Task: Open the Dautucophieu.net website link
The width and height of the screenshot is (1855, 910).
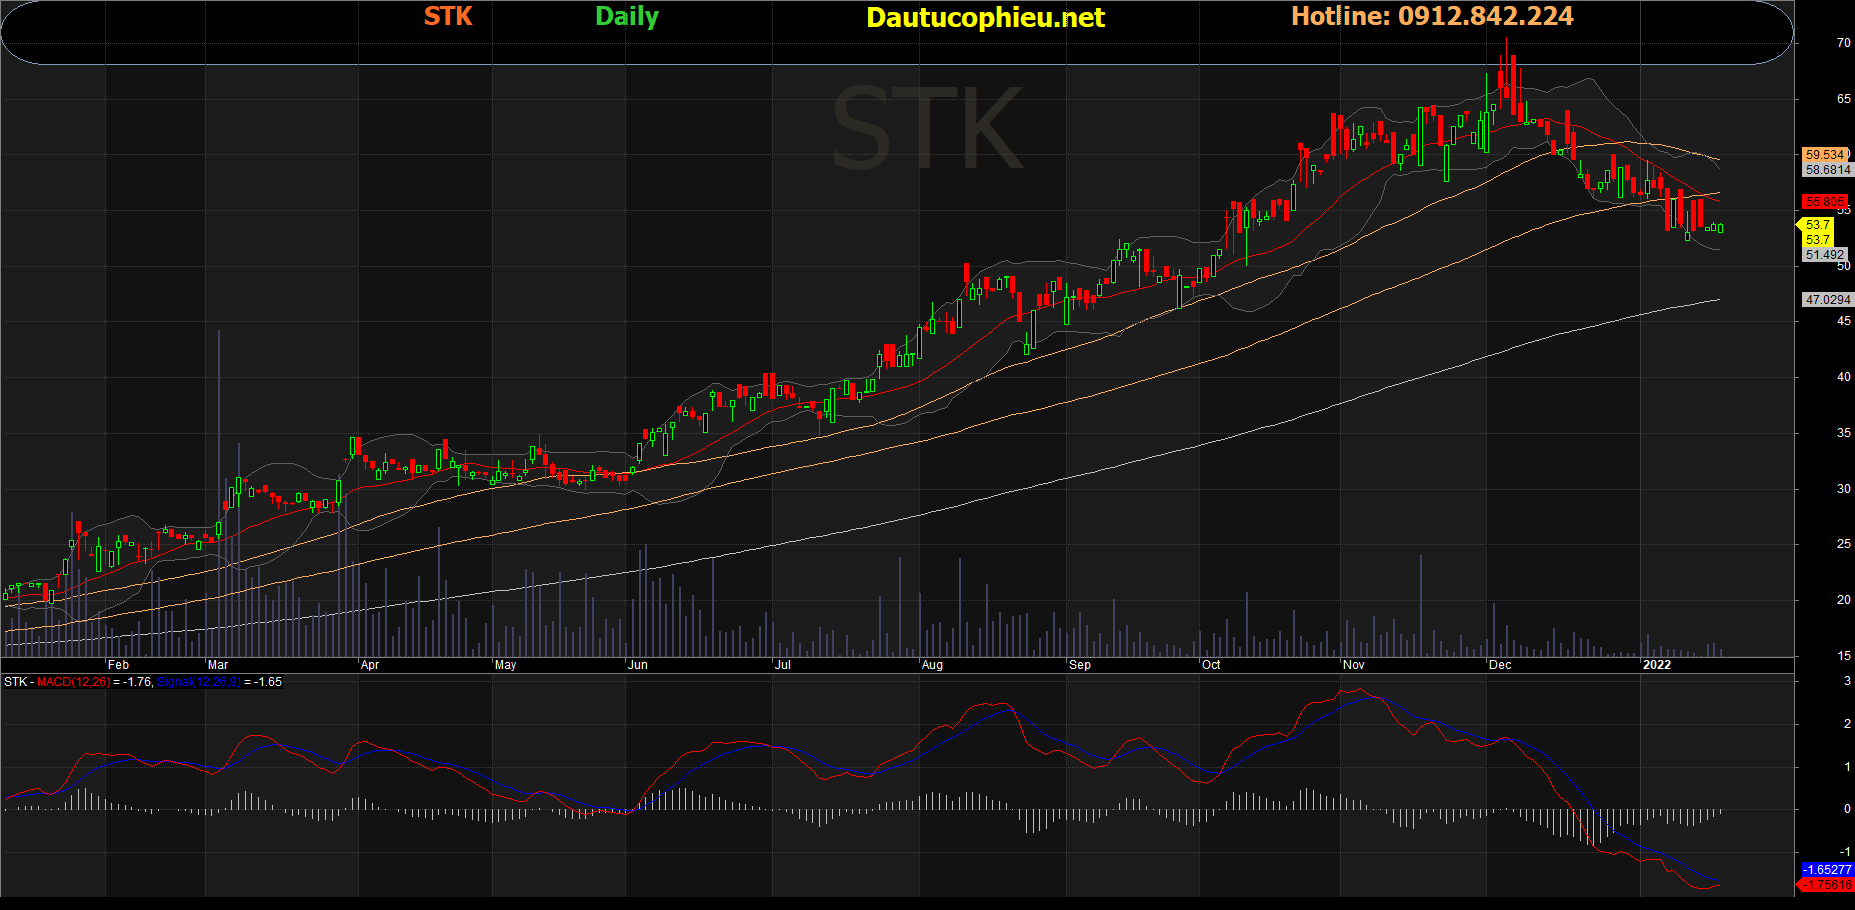Action: coord(985,18)
